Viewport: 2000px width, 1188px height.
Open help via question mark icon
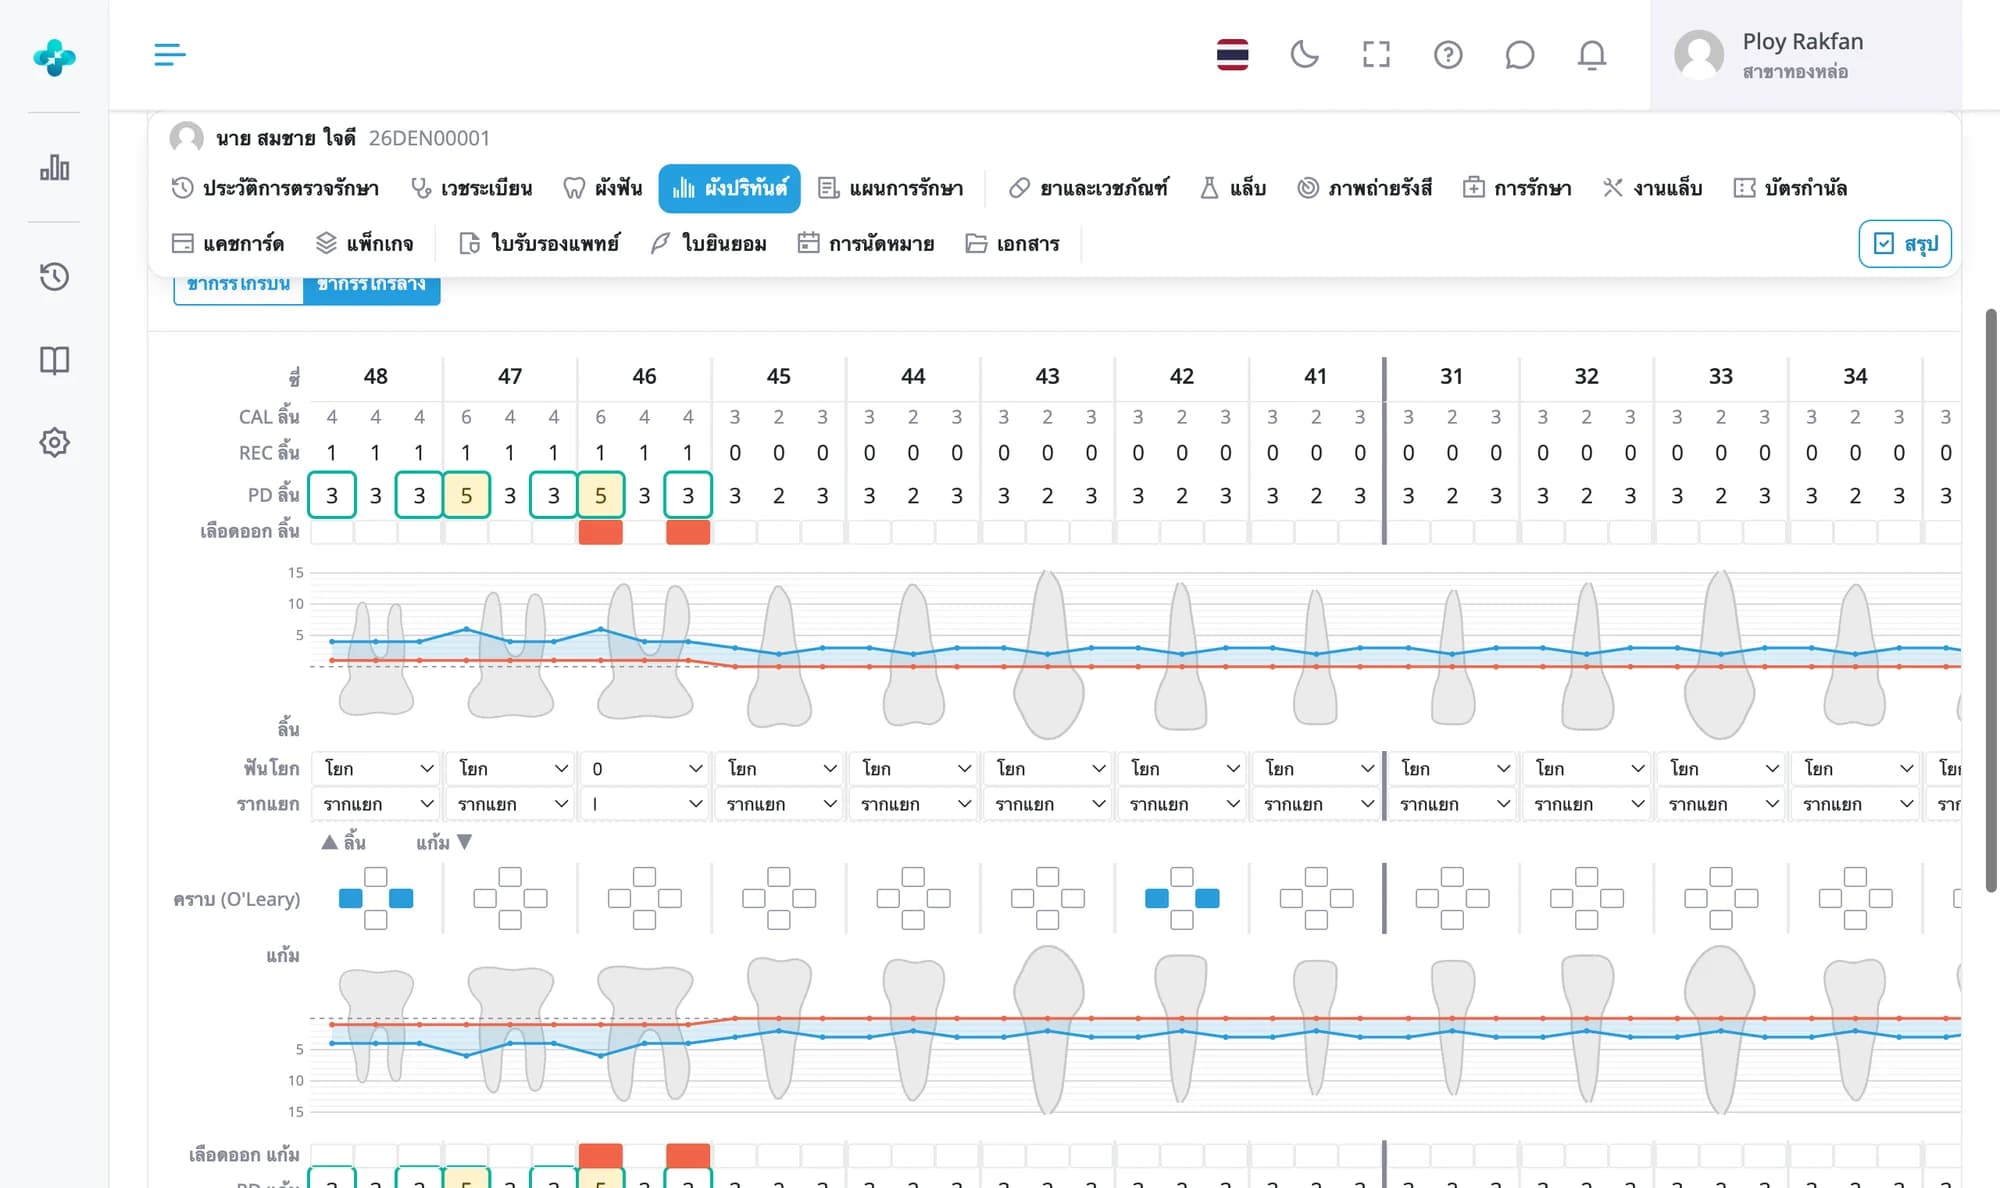1448,54
